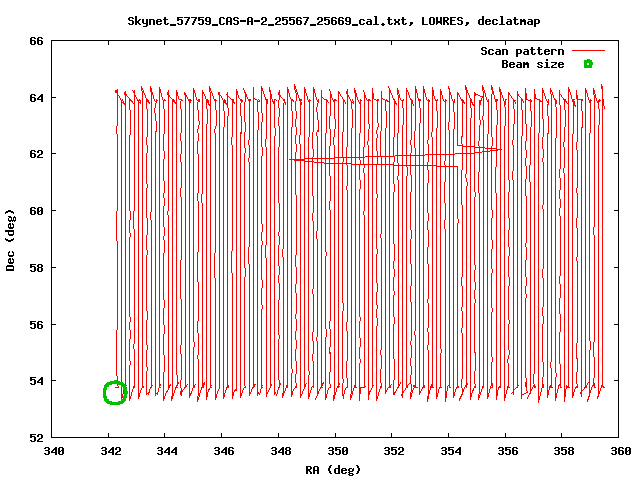Click y-axis tick value 52

[36, 438]
